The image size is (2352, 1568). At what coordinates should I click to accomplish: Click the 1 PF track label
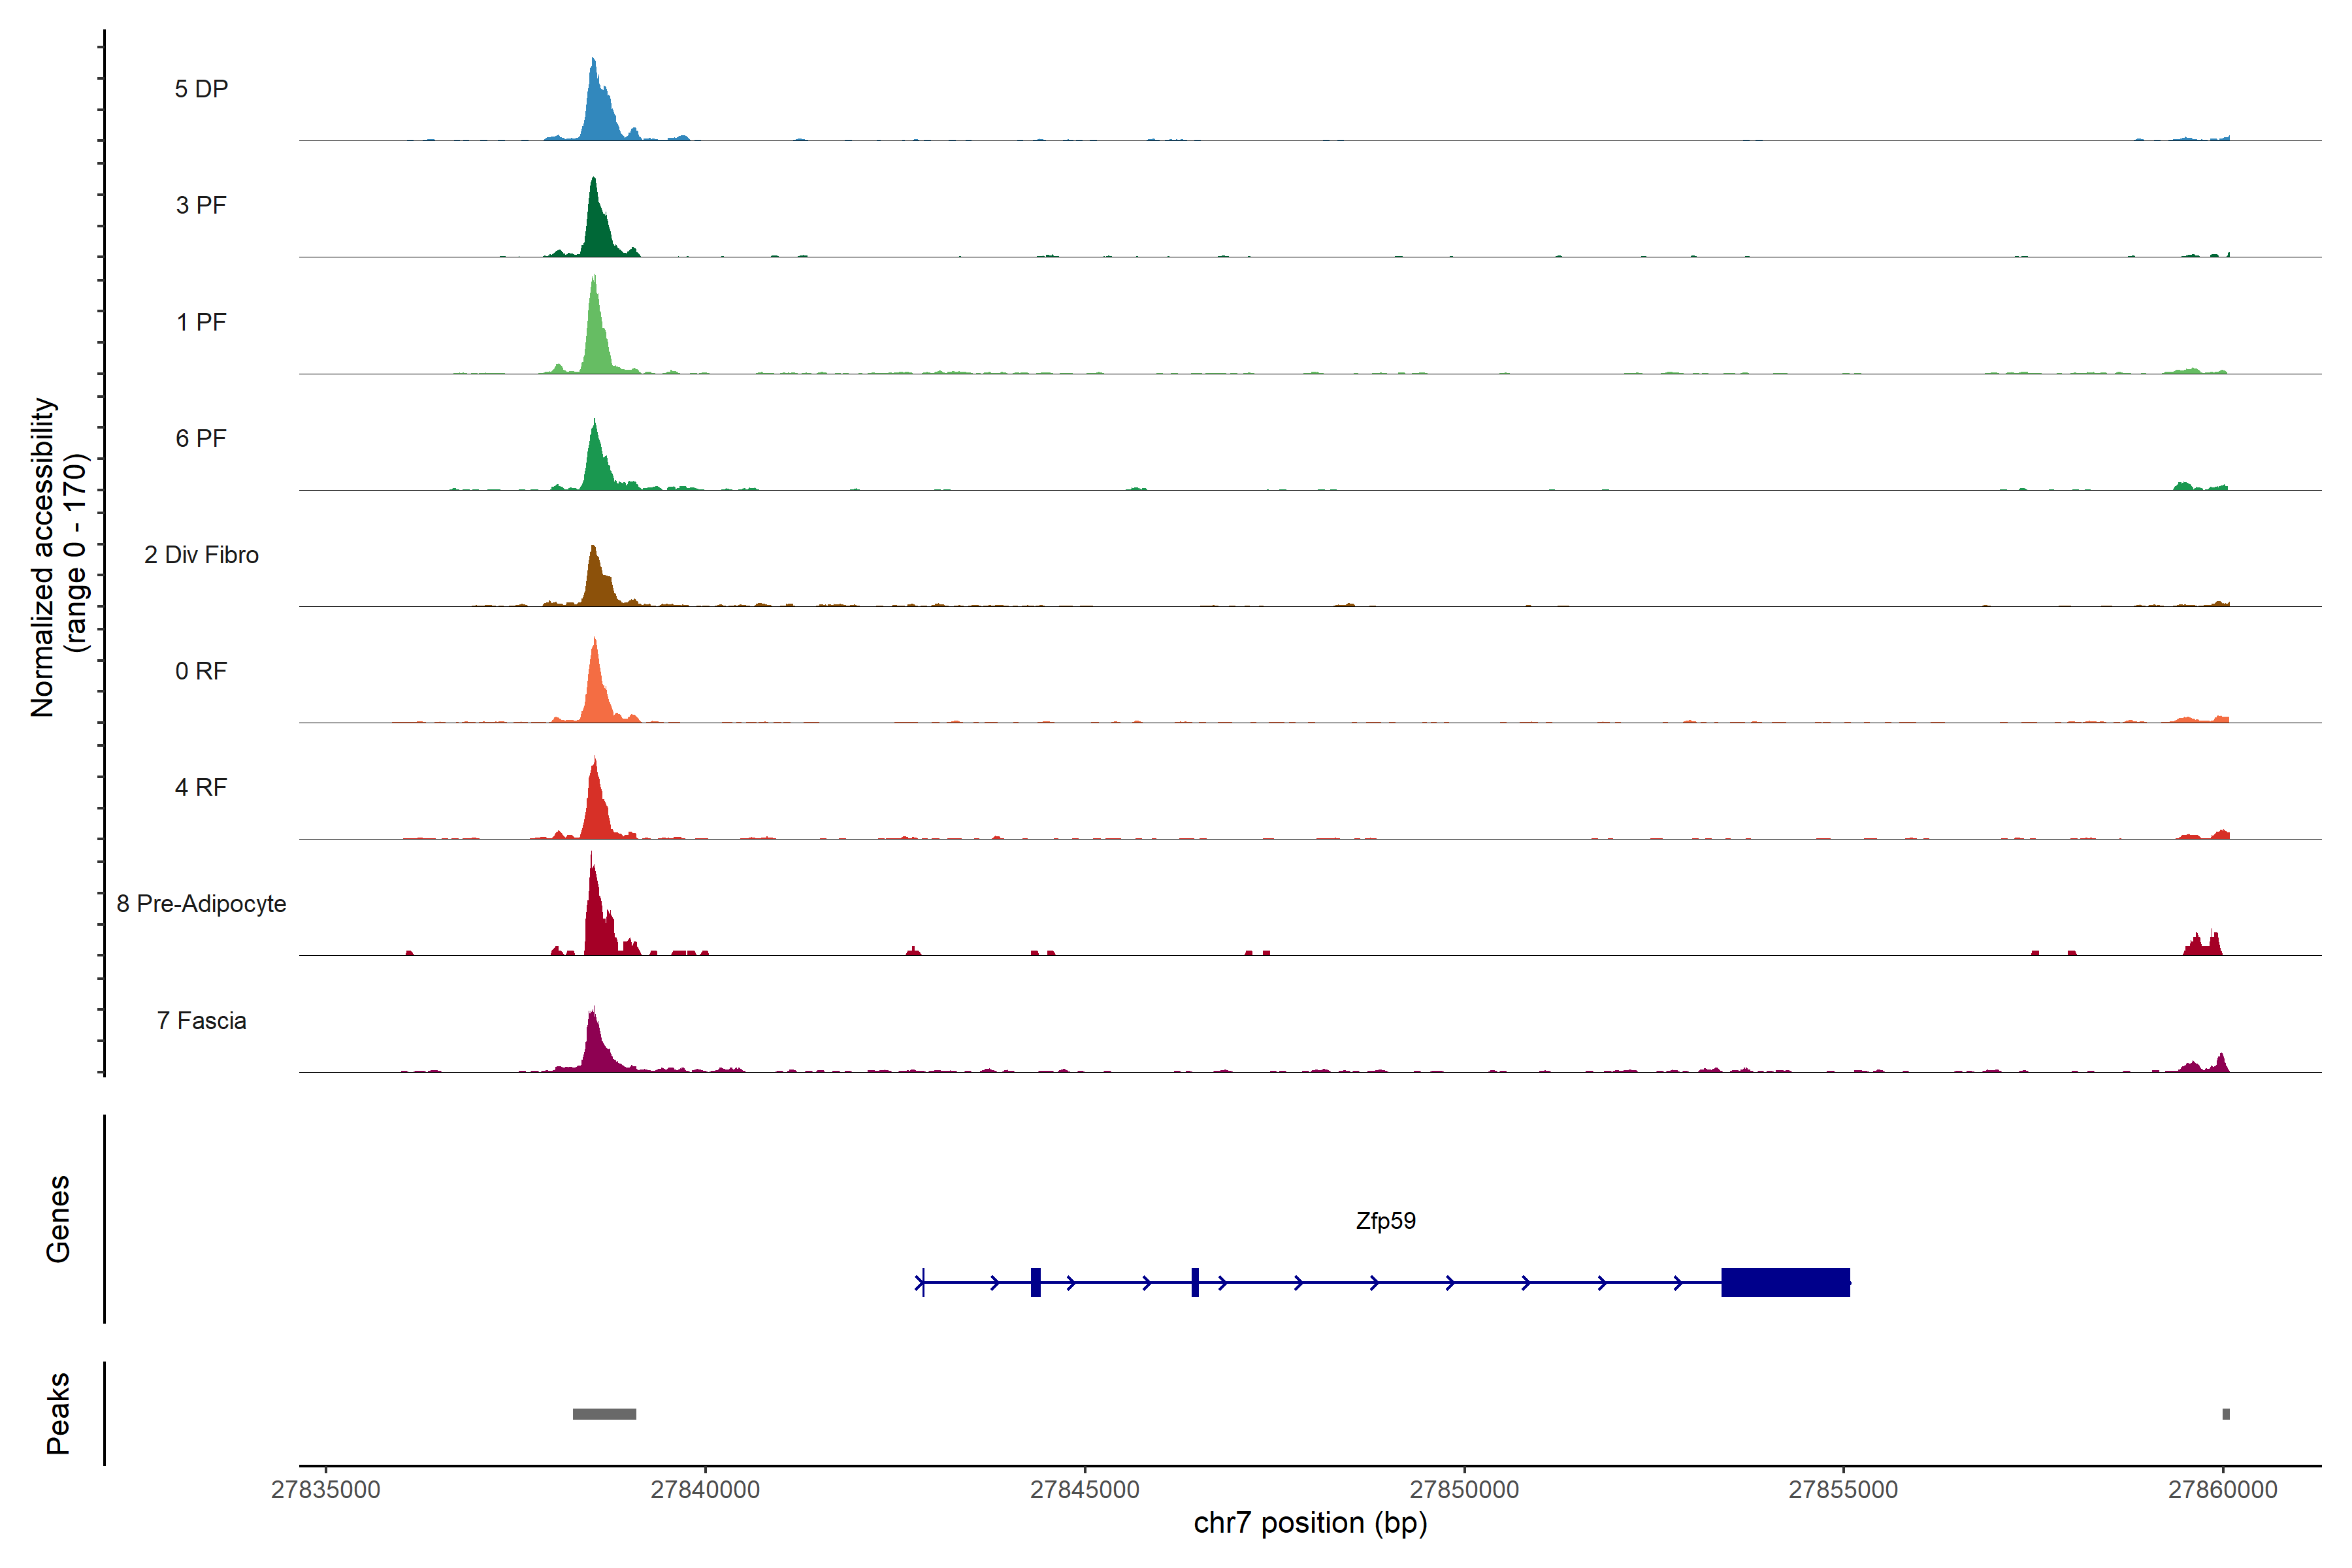(x=201, y=322)
